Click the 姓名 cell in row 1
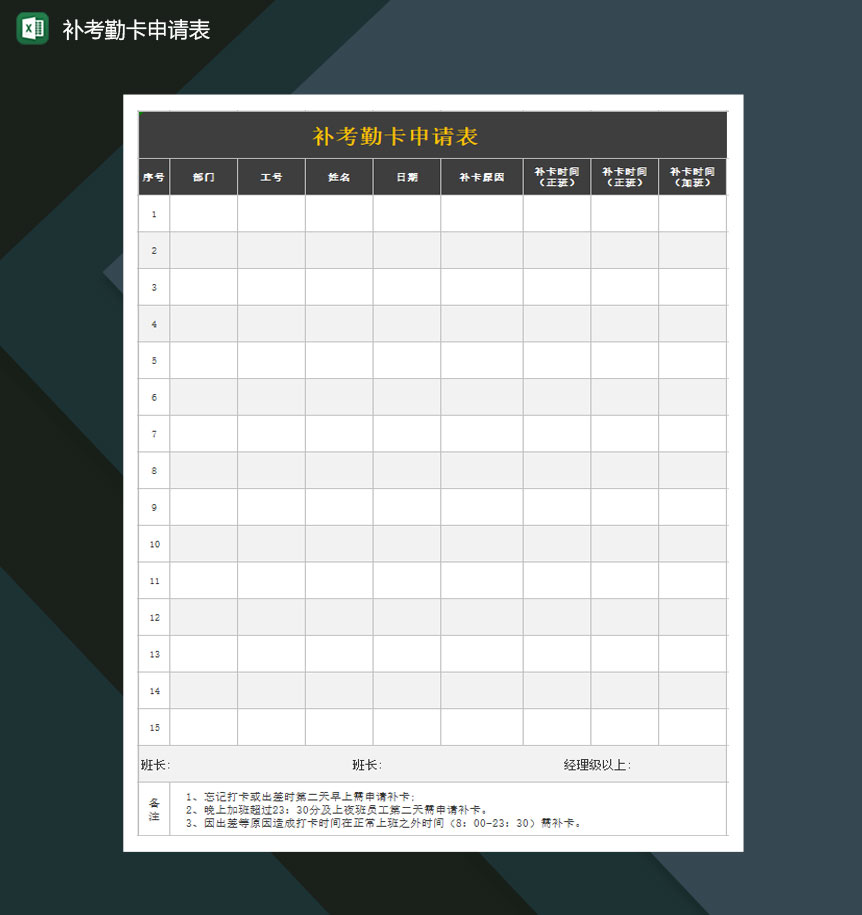This screenshot has width=862, height=915. [x=339, y=213]
